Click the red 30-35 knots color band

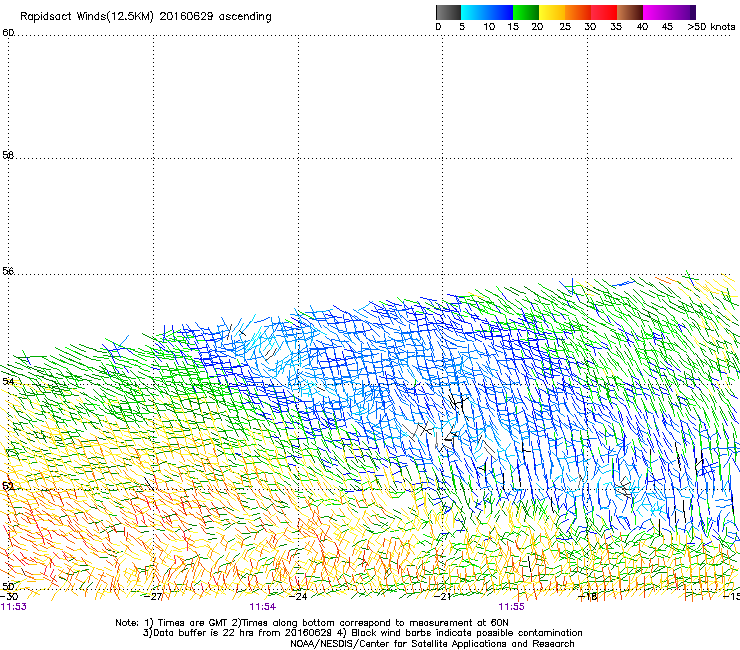[x=604, y=12]
